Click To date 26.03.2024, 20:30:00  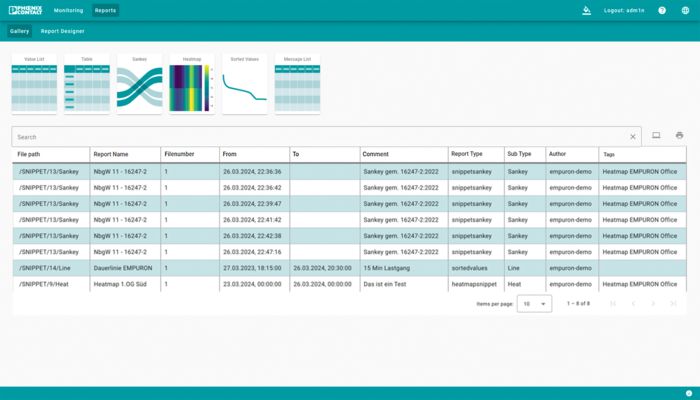(322, 268)
